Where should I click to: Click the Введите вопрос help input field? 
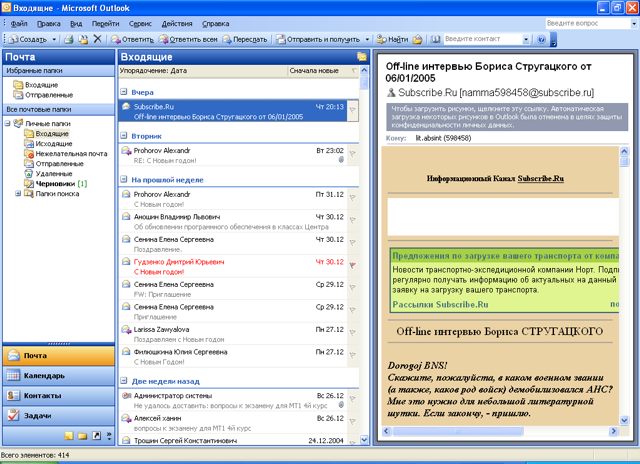pos(588,23)
